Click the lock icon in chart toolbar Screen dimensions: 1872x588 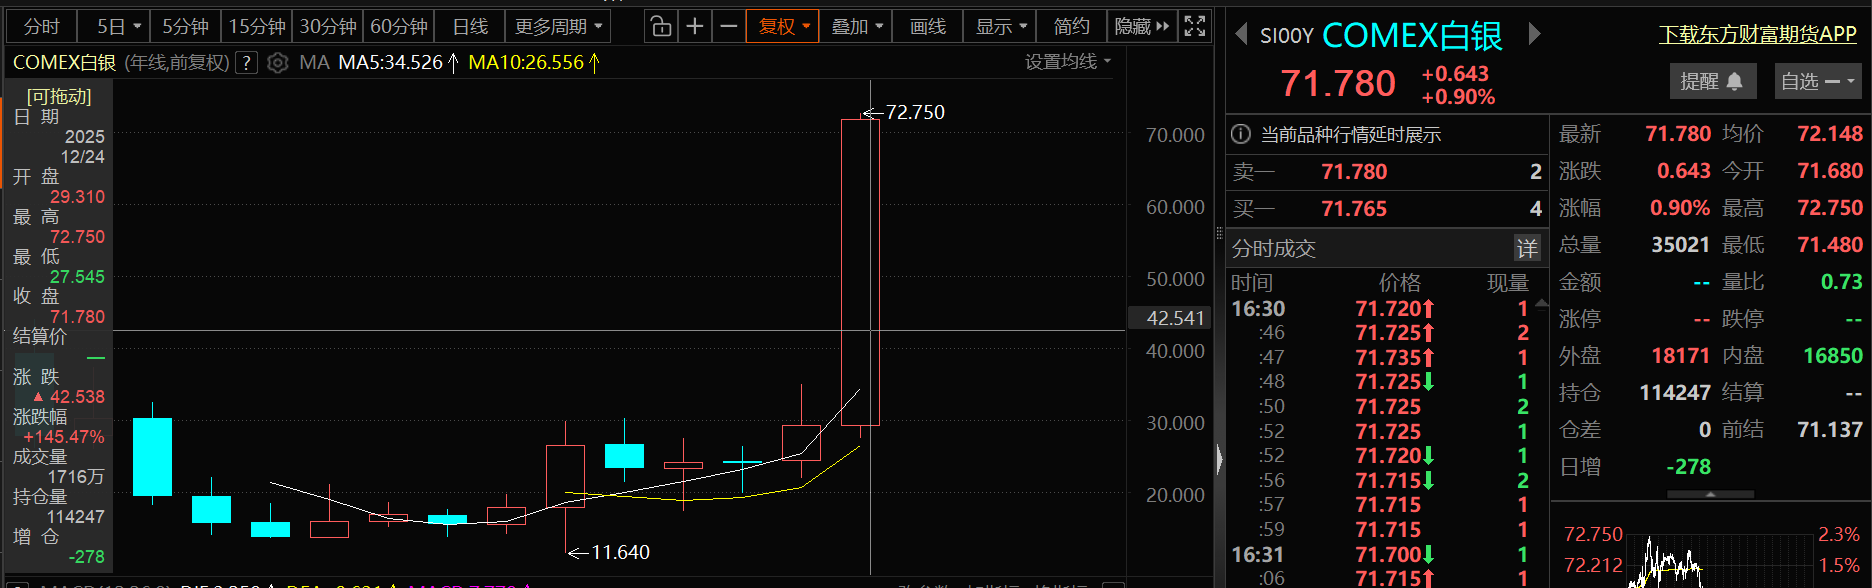(661, 26)
